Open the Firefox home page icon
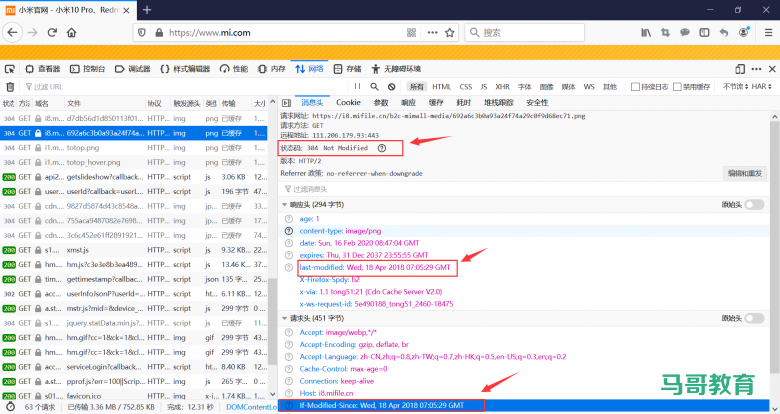Image resolution: width=780 pixels, height=414 pixels. click(x=72, y=33)
